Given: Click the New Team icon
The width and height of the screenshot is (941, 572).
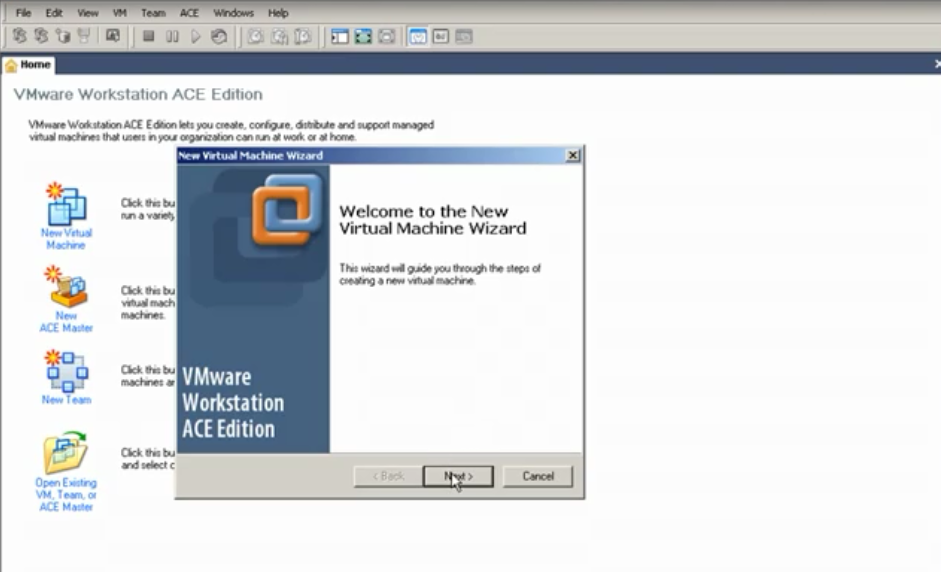Looking at the screenshot, I should click(x=67, y=371).
